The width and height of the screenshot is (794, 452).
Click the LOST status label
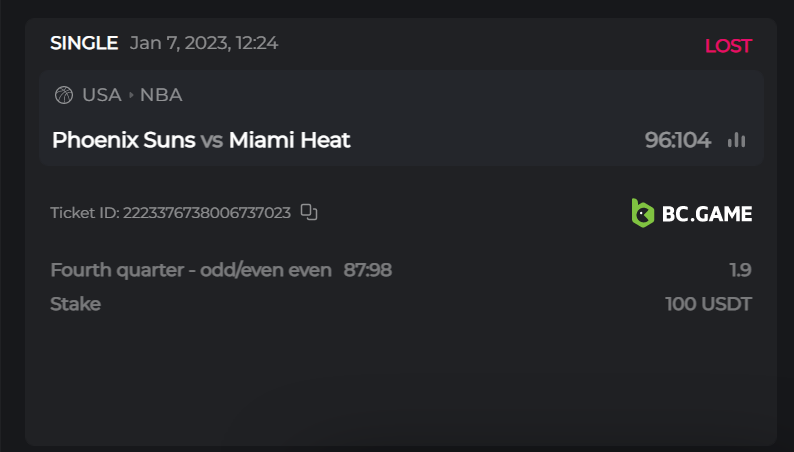pos(728,45)
